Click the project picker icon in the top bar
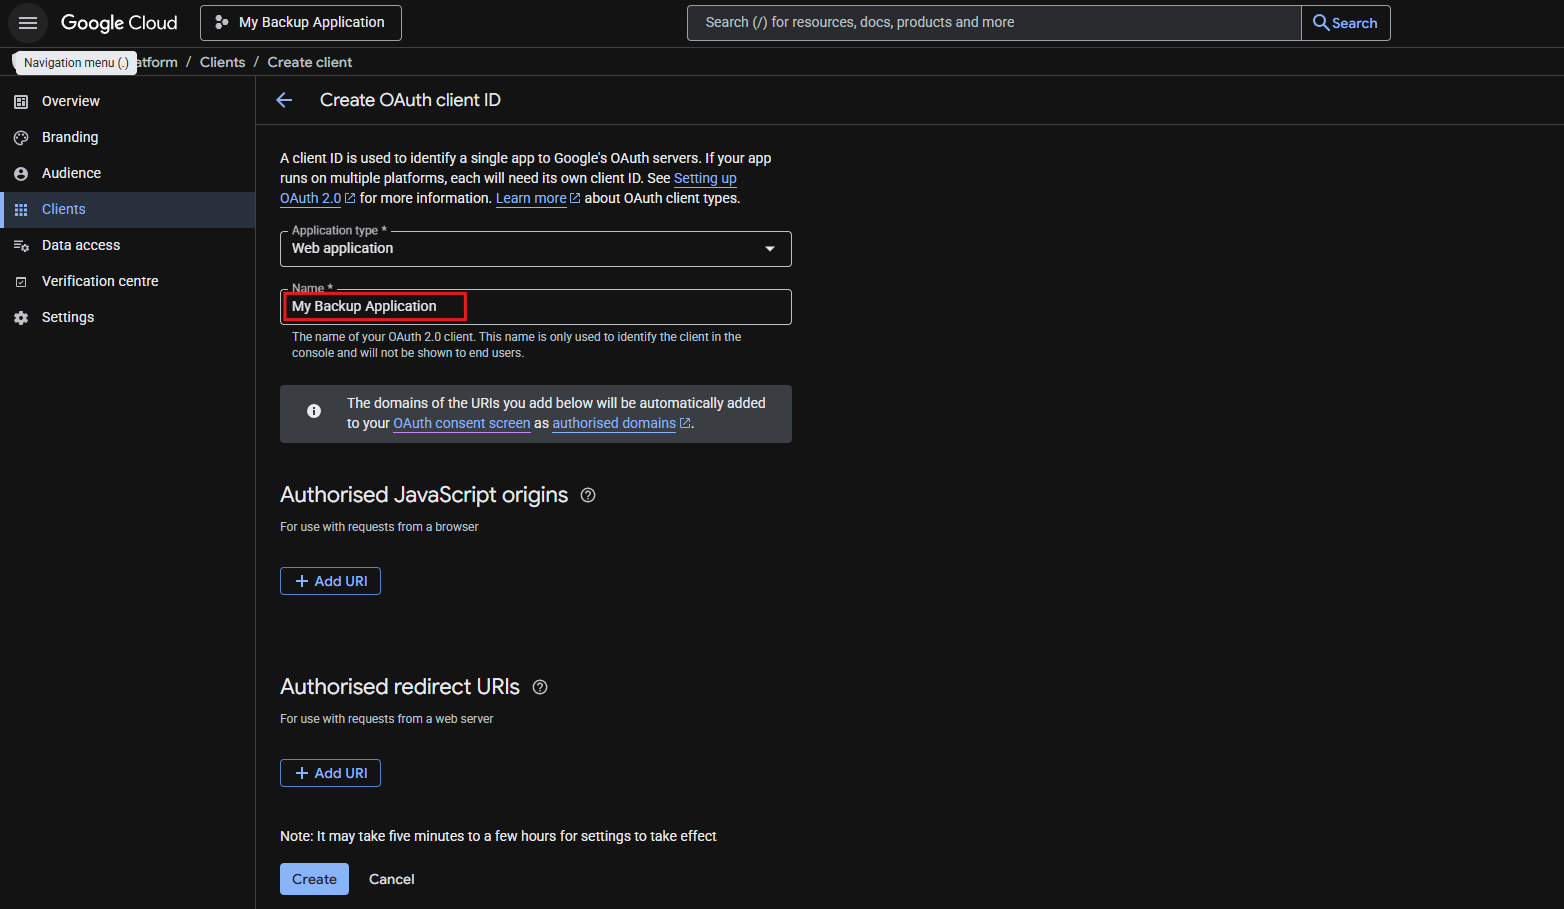This screenshot has width=1564, height=909. click(x=222, y=22)
